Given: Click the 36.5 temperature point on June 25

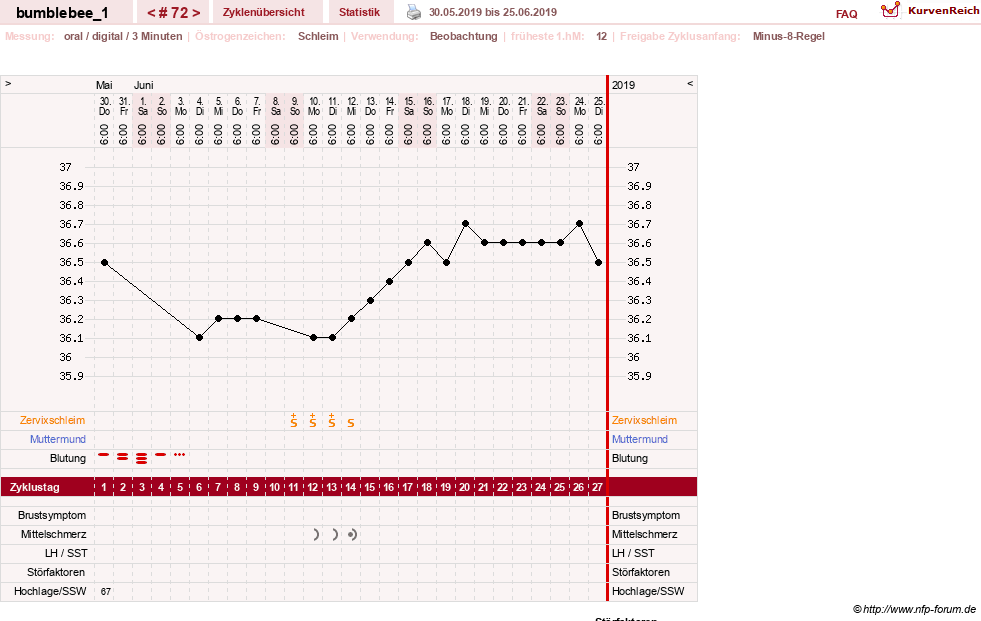Looking at the screenshot, I should pyautogui.click(x=599, y=263).
